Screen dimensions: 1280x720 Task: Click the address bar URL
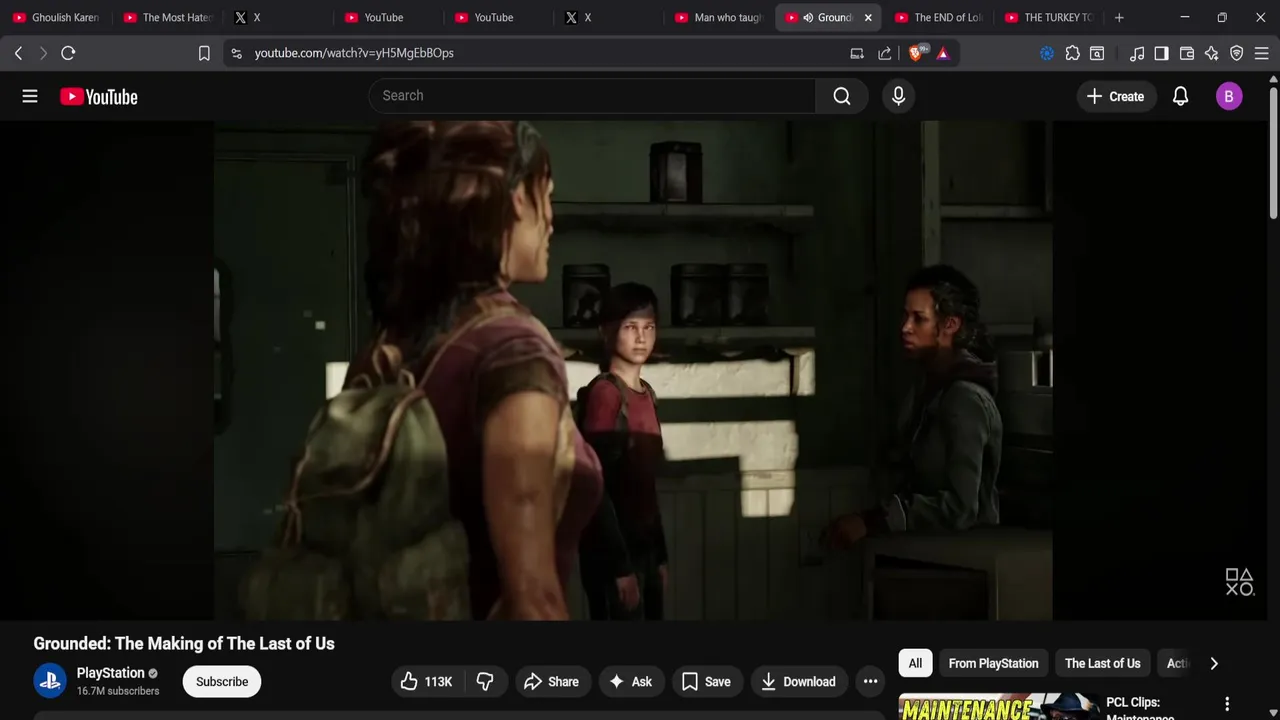click(354, 53)
